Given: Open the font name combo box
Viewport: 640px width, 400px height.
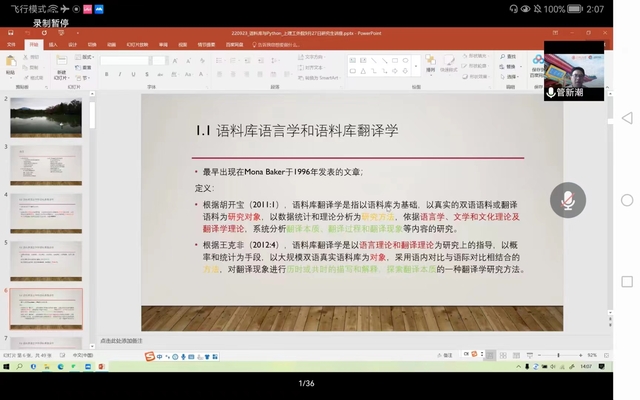Looking at the screenshot, I should tap(125, 59).
